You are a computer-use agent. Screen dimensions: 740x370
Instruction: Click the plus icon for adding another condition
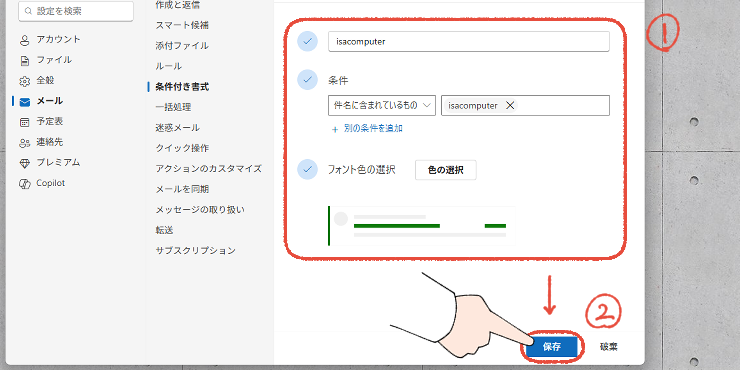[335, 129]
